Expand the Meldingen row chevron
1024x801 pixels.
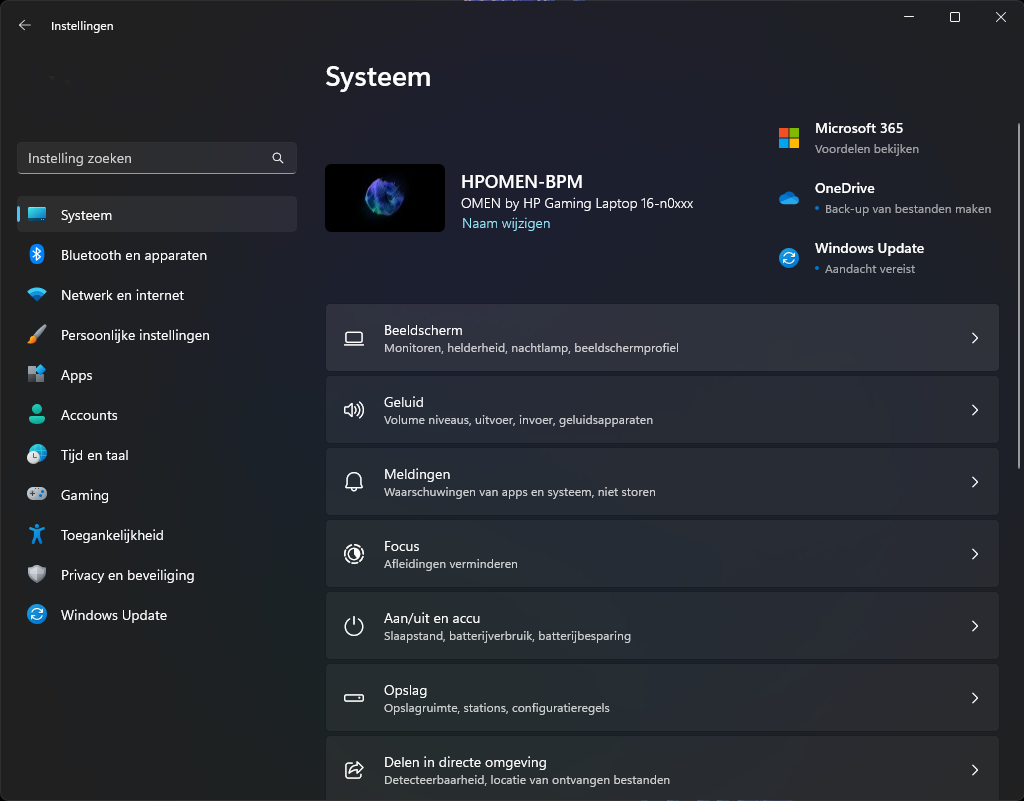(x=974, y=482)
